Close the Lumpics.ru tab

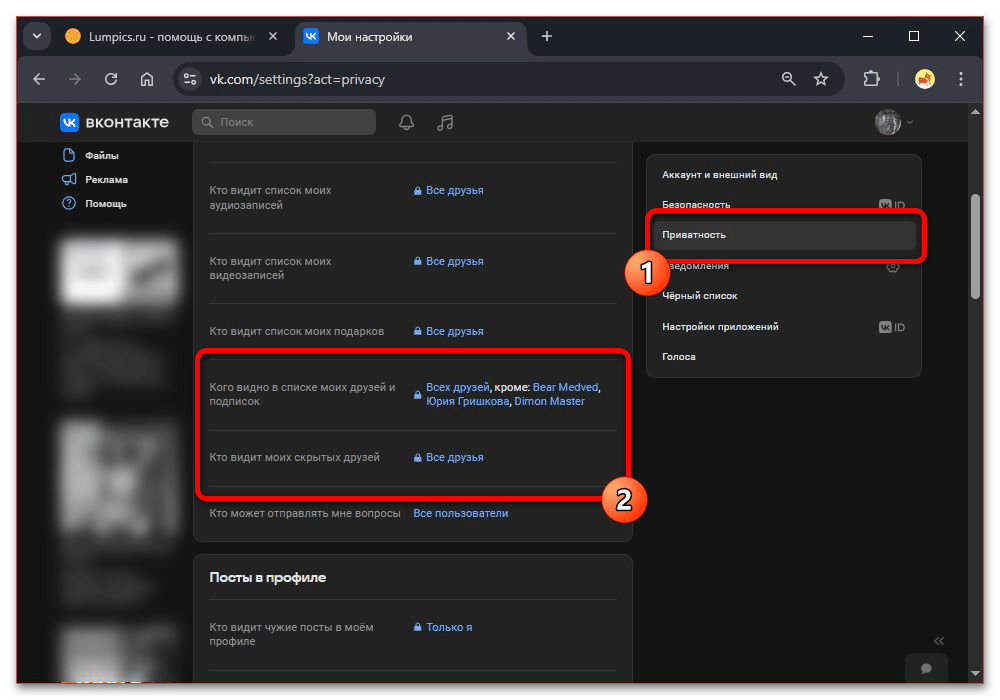[273, 36]
